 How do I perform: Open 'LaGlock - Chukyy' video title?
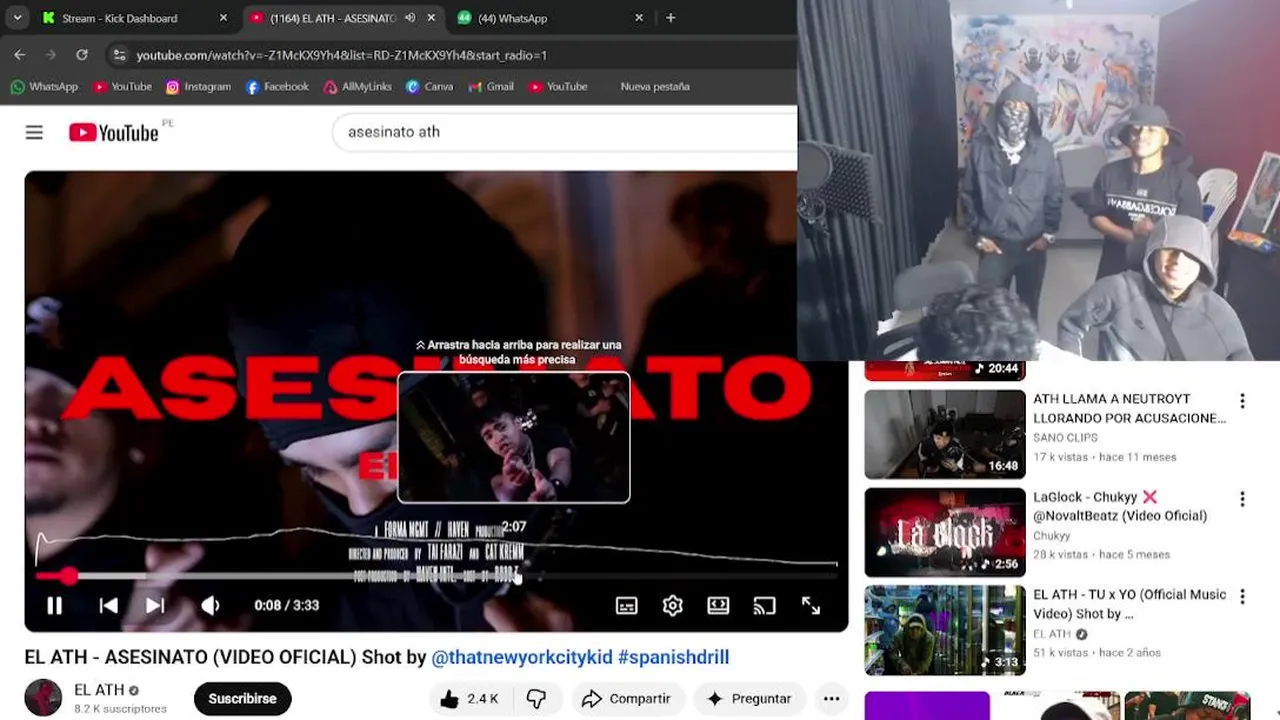click(x=1120, y=506)
